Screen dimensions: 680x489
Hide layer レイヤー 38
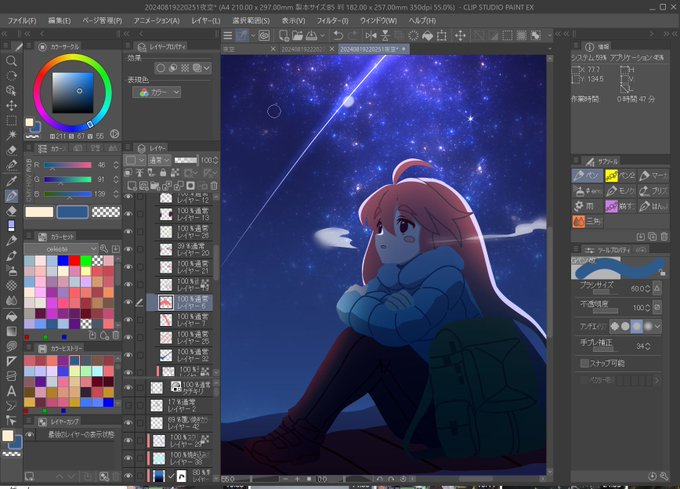pos(128,458)
